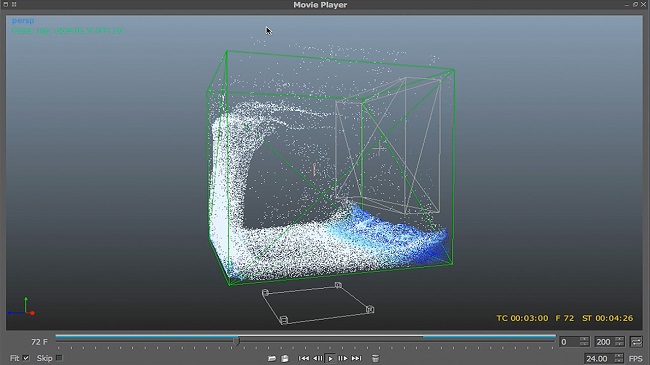This screenshot has height=365, width=650.
Task: Click the persp camera label
Action: click(x=23, y=20)
